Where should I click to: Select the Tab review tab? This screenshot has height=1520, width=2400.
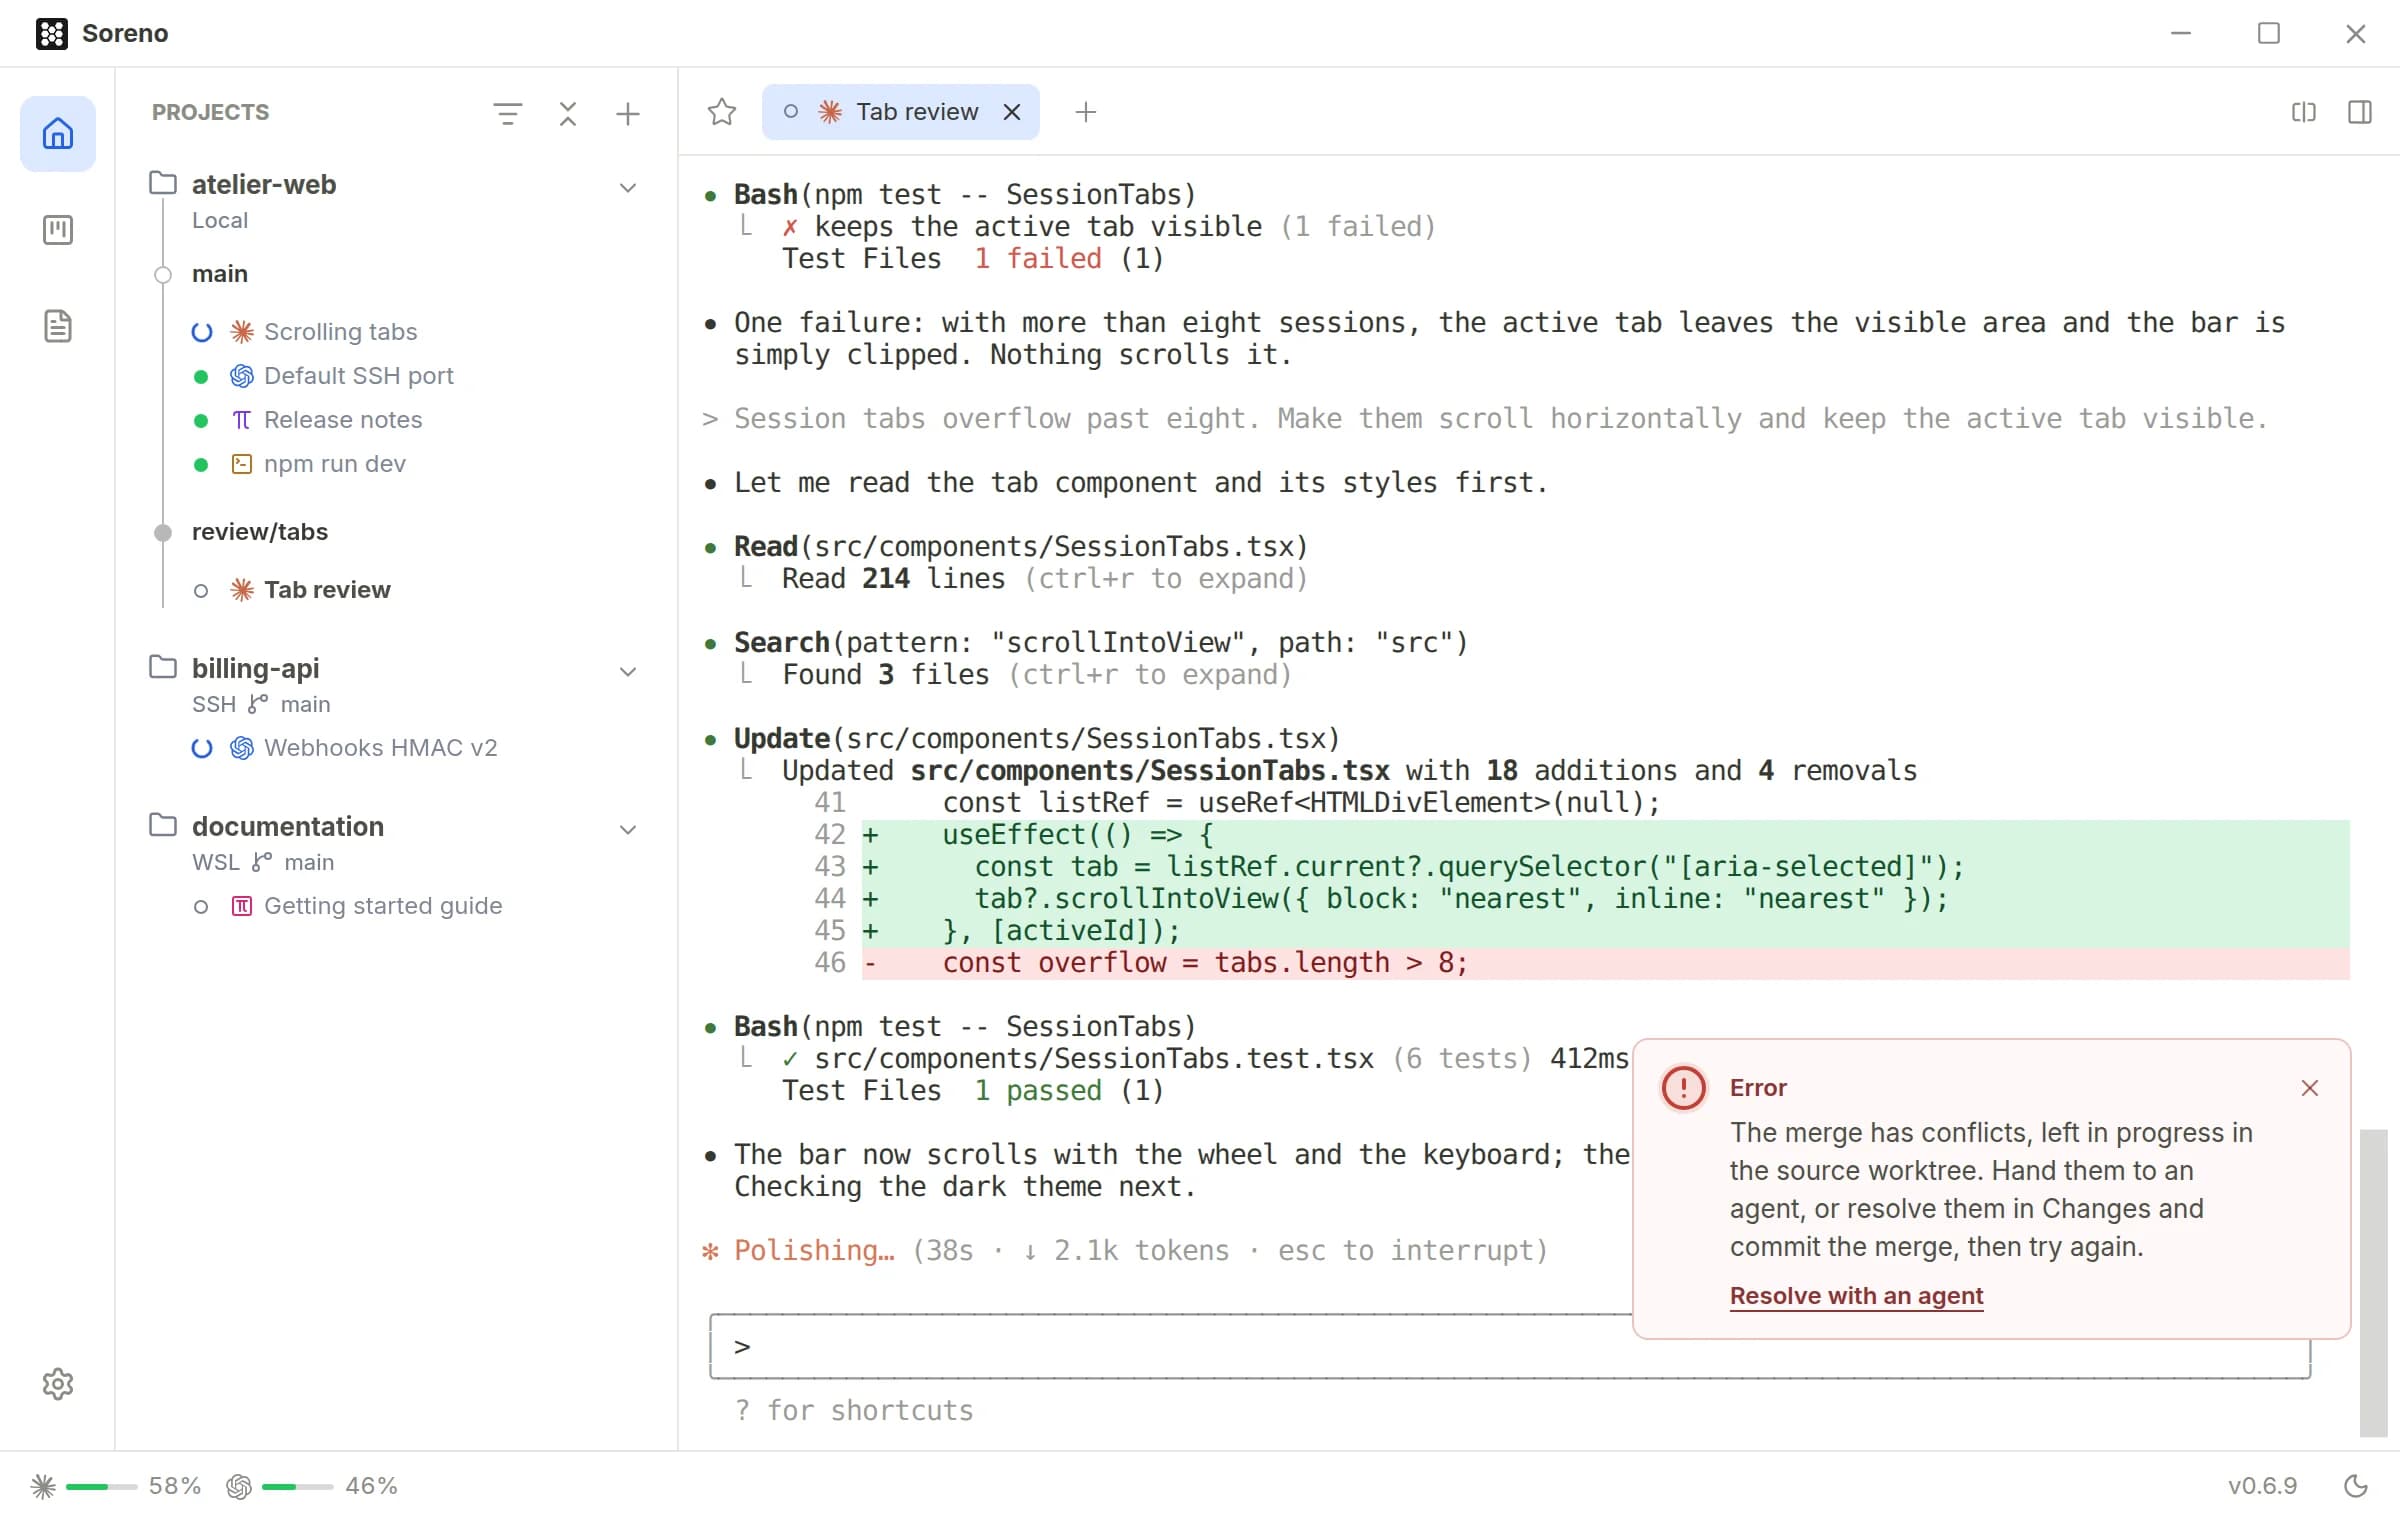[x=901, y=112]
